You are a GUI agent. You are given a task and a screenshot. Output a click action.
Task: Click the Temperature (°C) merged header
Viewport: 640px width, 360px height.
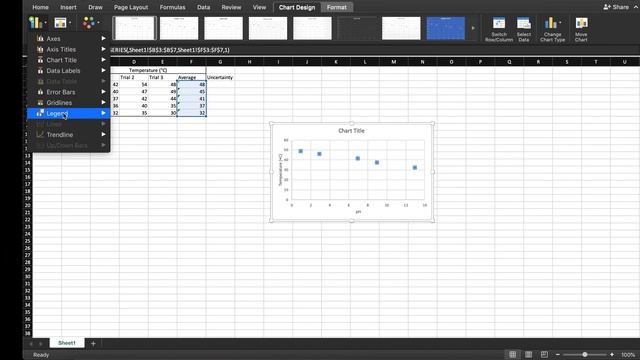[148, 70]
